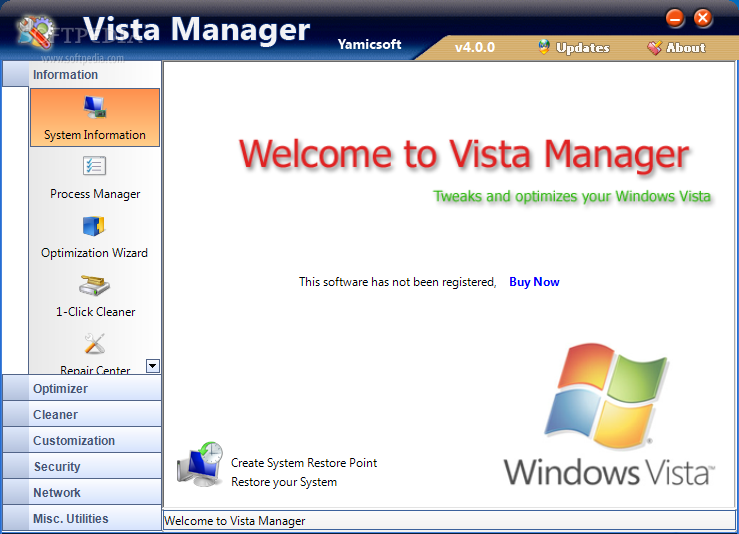Screen dimensions: 739x534
Task: Click the v4.0.0 version label
Action: point(475,48)
